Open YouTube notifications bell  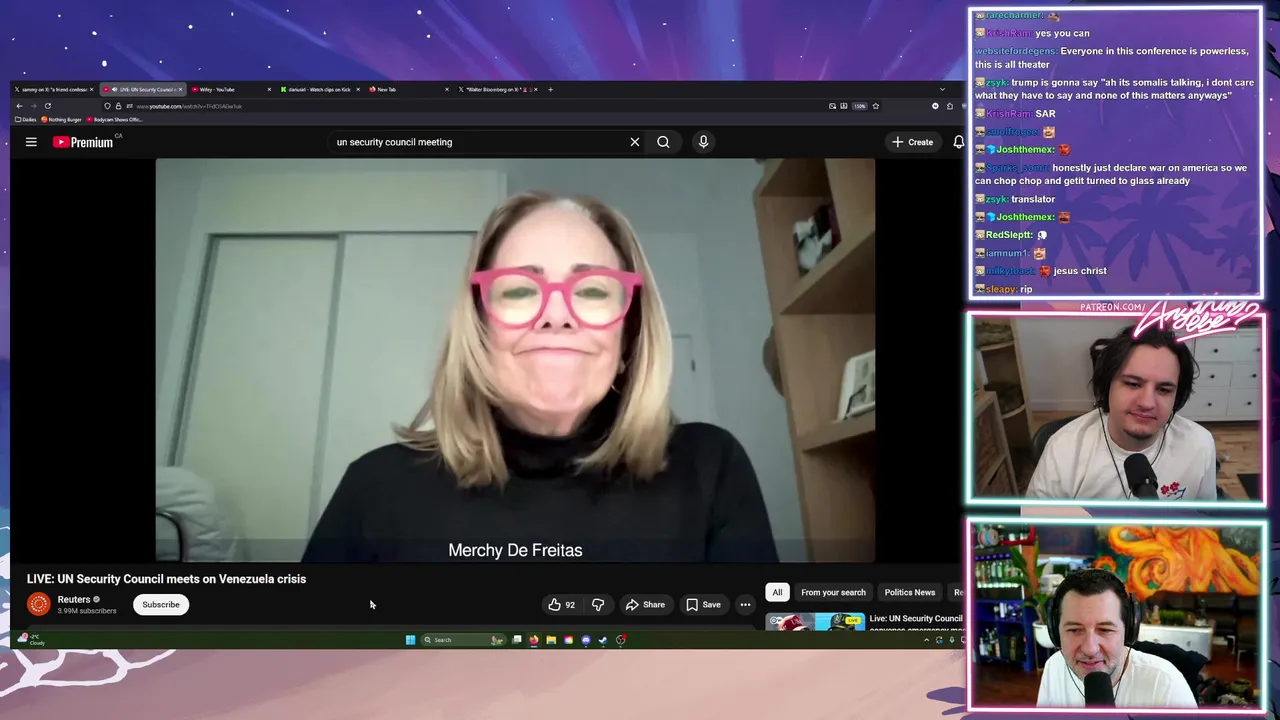(958, 142)
